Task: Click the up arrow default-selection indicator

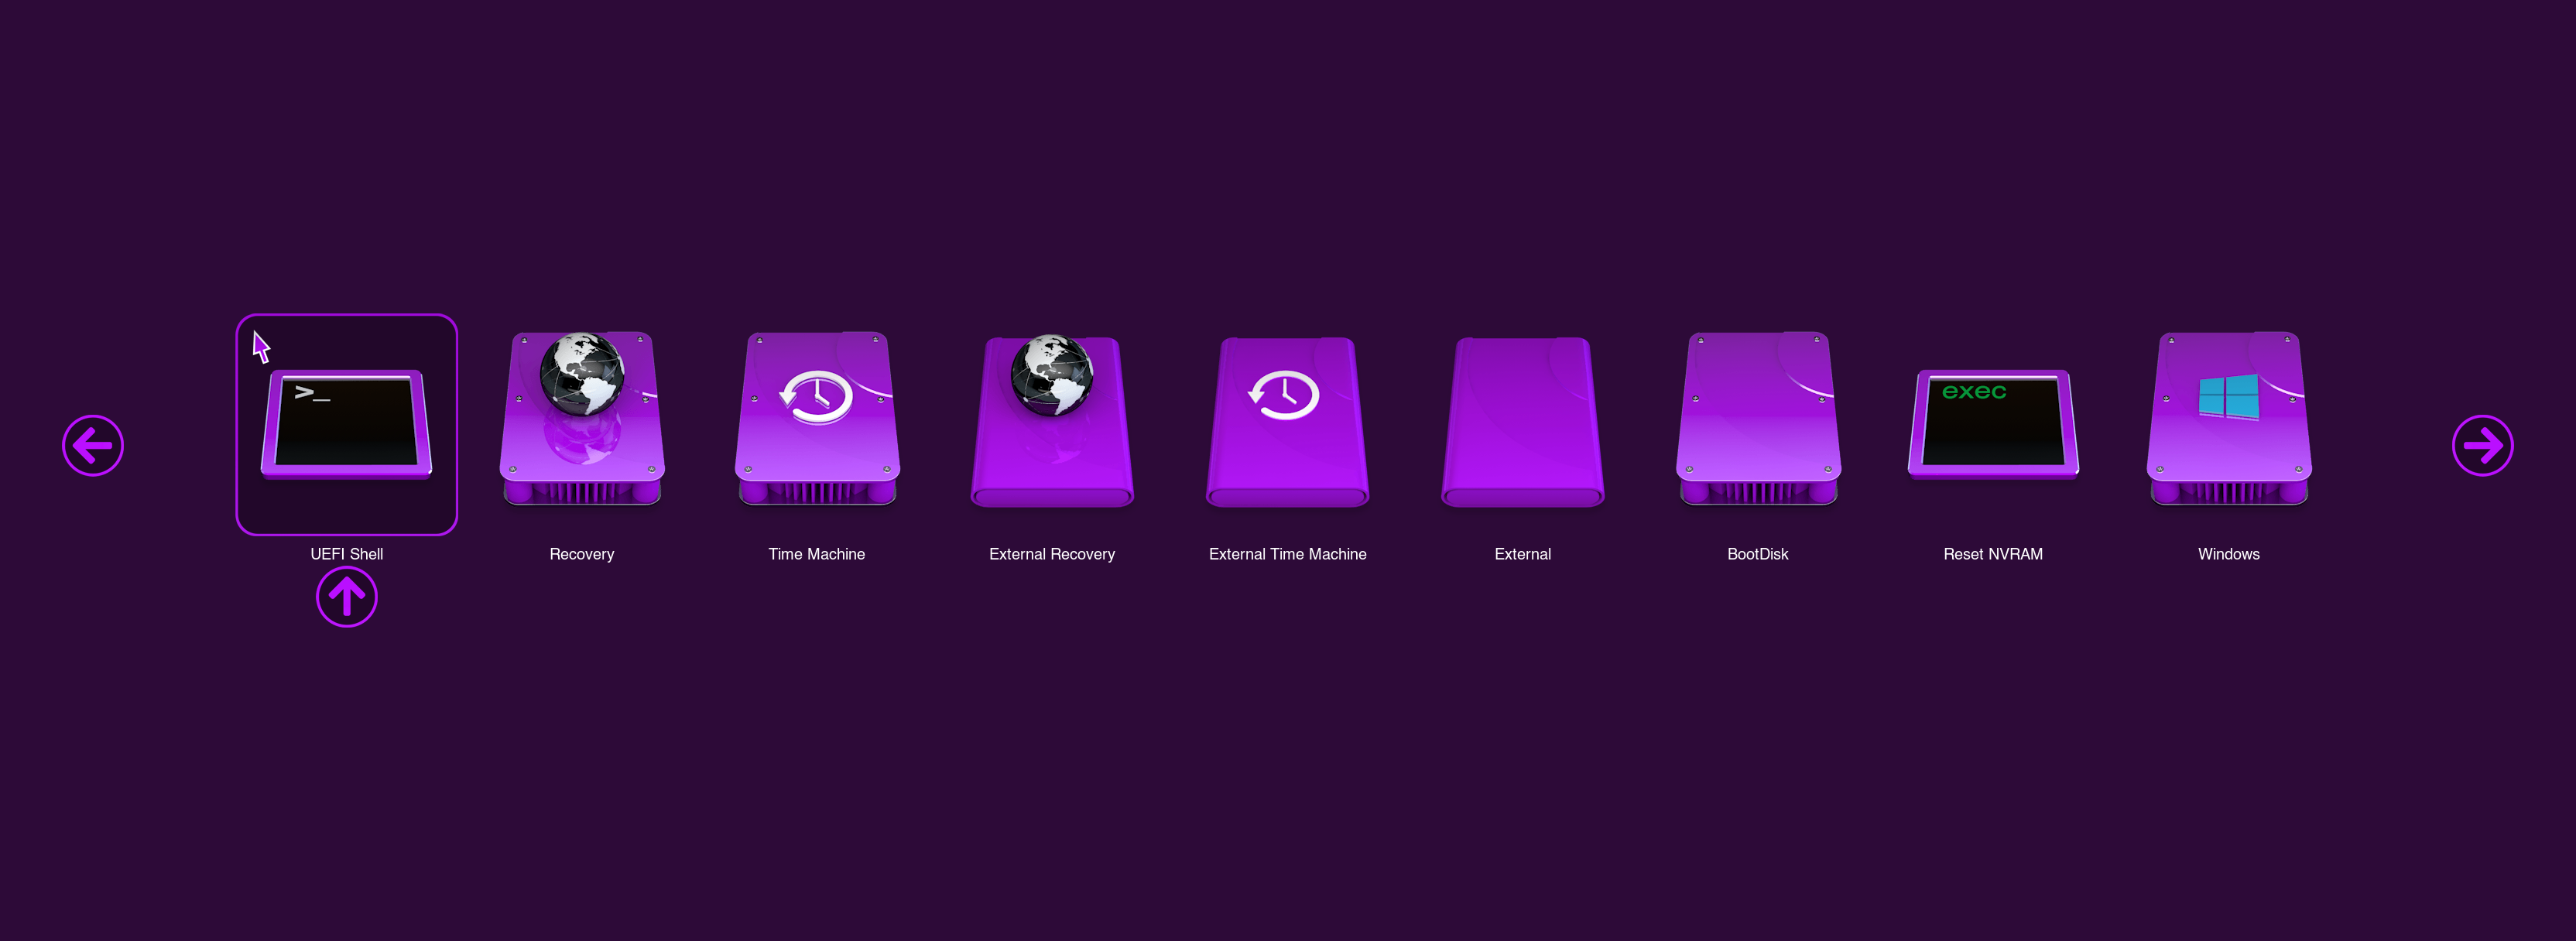Action: 346,597
